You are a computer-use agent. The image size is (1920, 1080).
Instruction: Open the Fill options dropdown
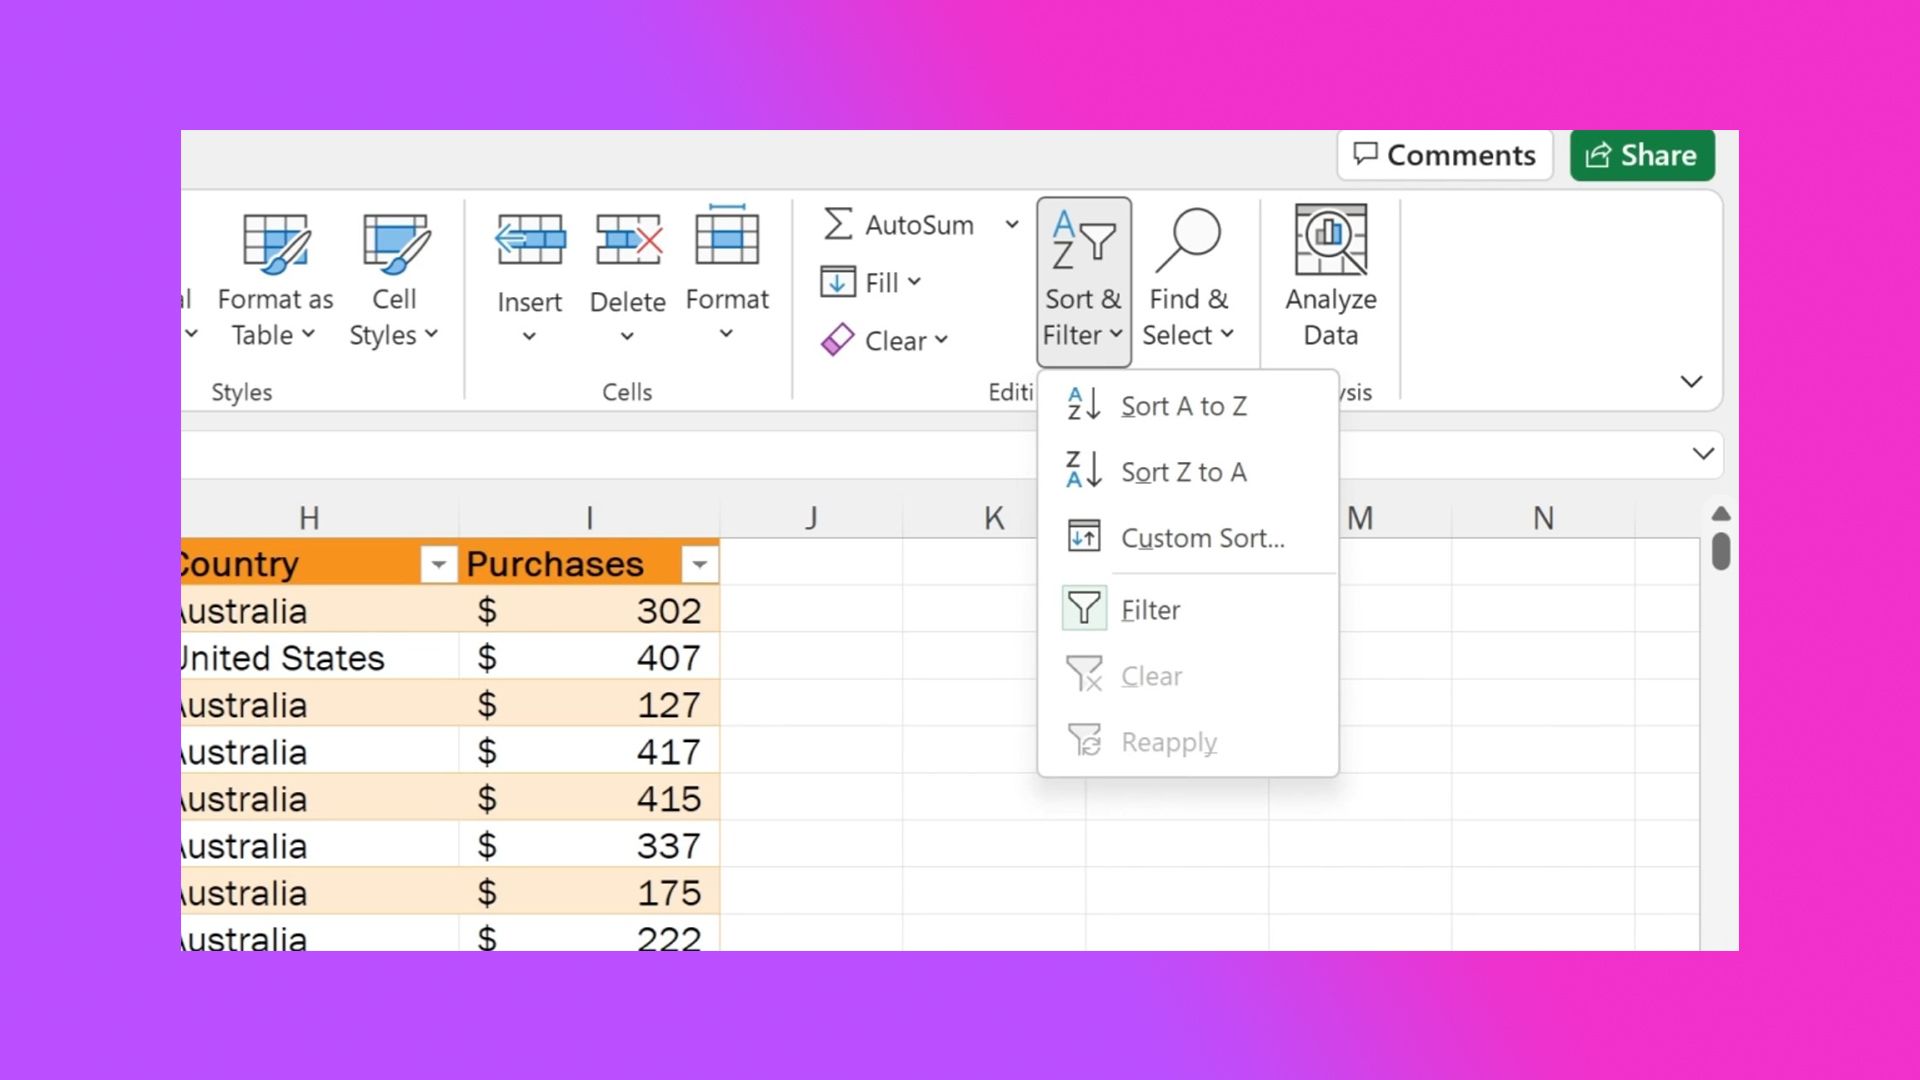(x=912, y=281)
